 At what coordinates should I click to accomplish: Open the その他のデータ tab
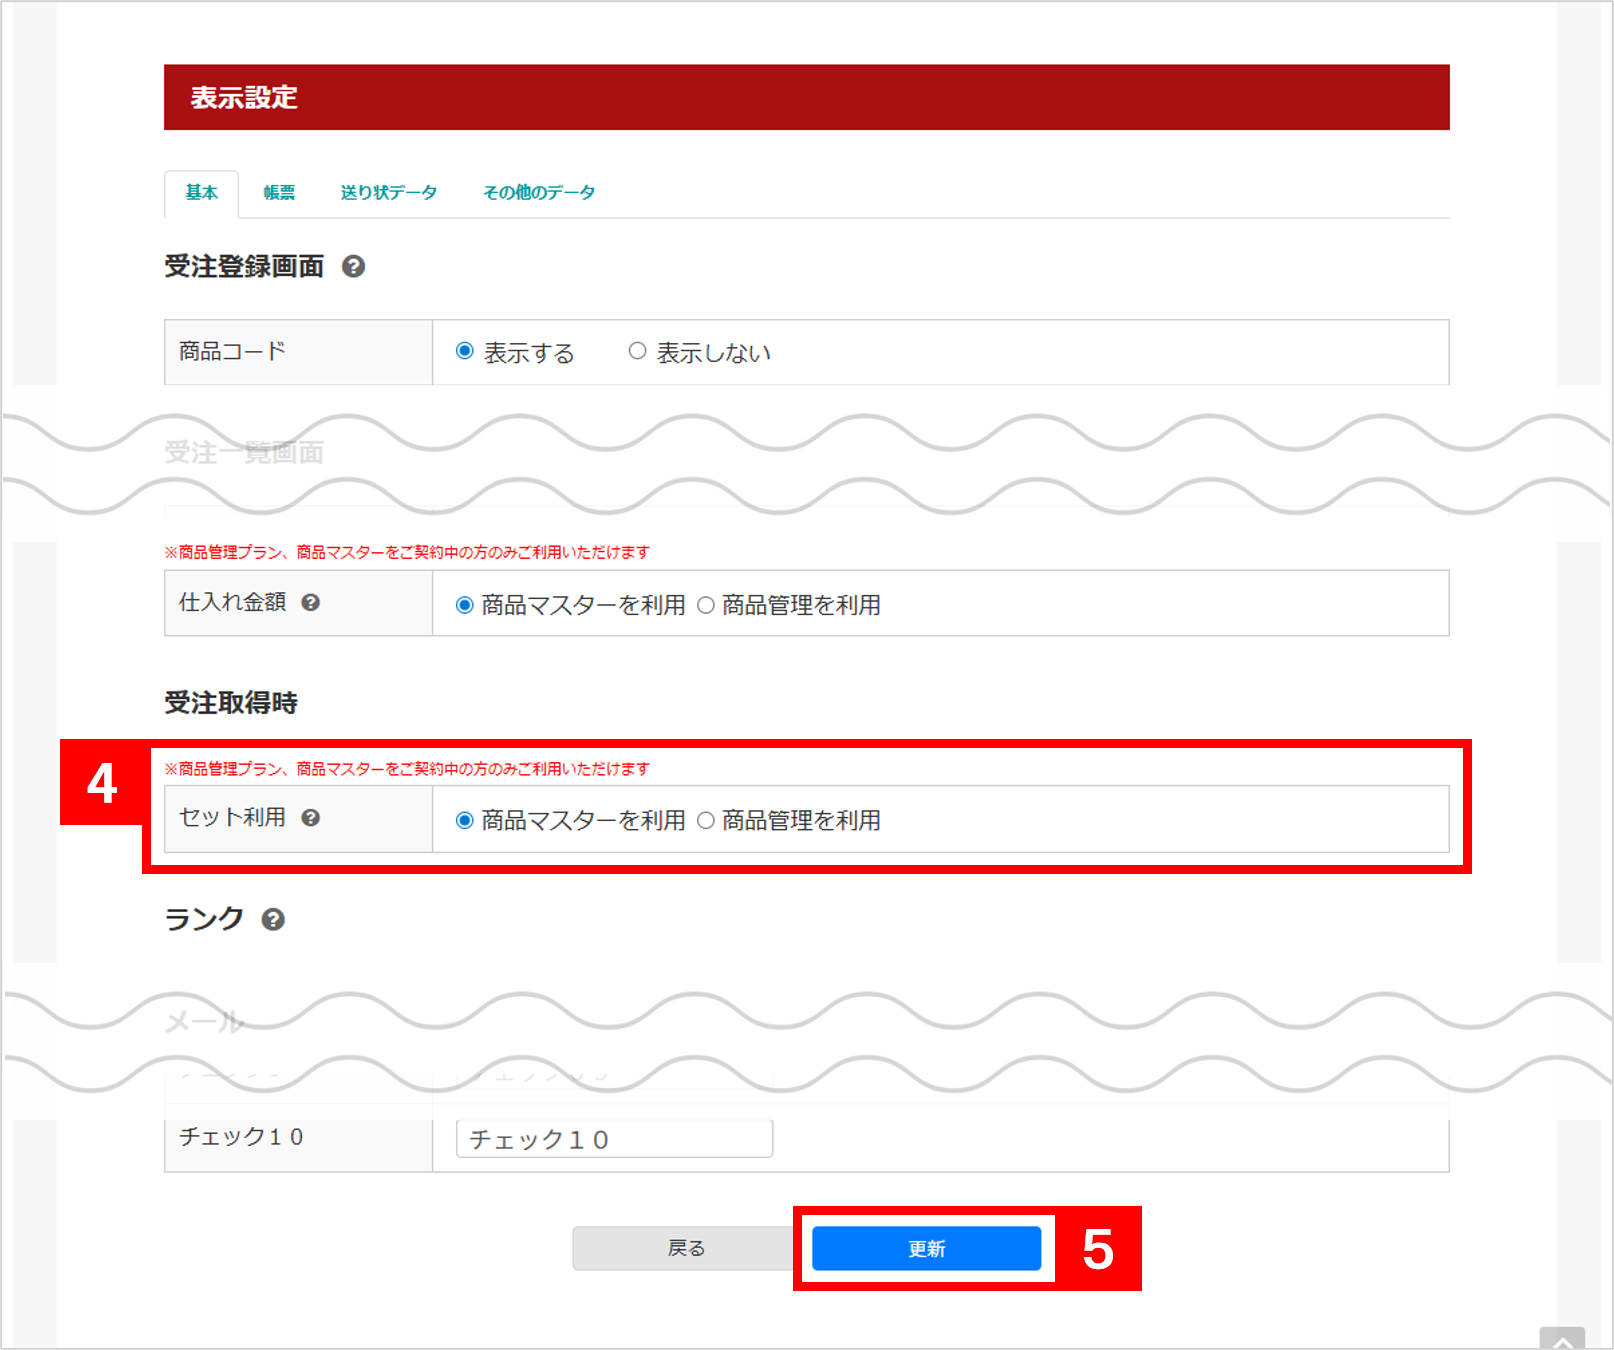539,193
